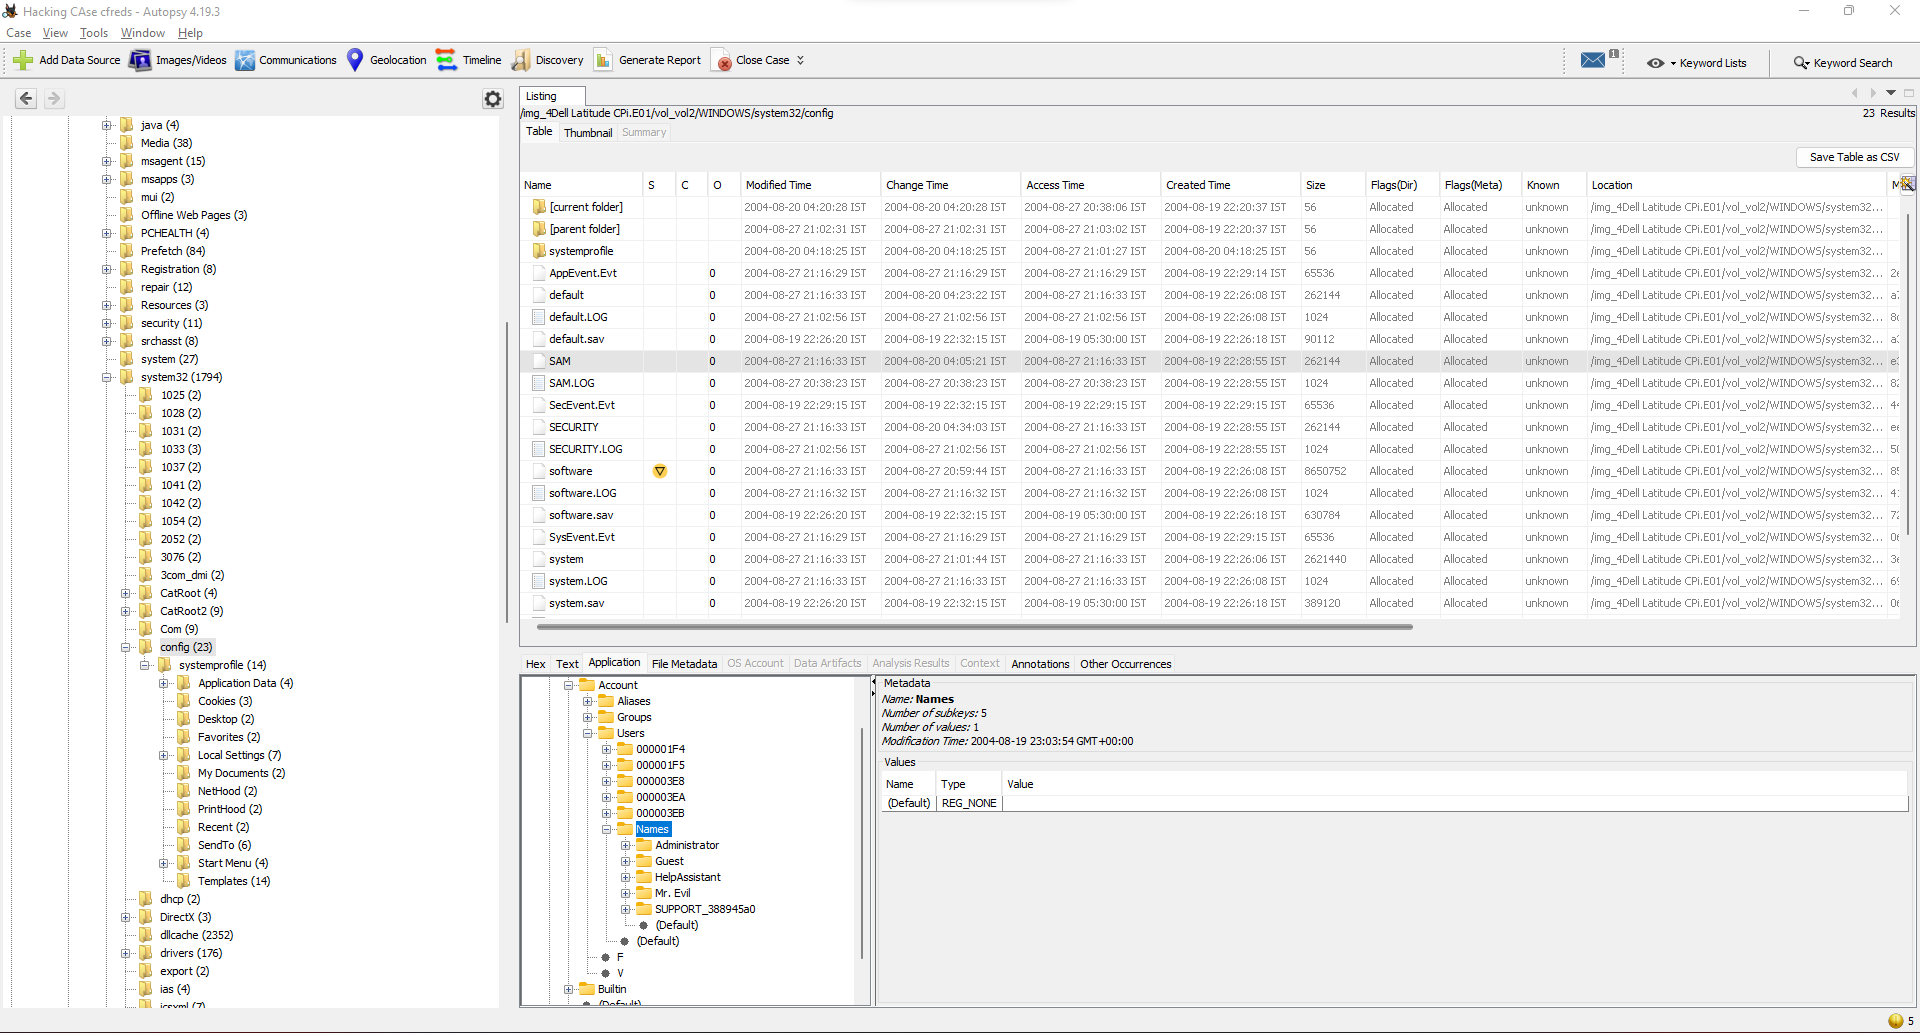The height and width of the screenshot is (1033, 1920).
Task: Select the systemprofile folder row
Action: (1210, 251)
